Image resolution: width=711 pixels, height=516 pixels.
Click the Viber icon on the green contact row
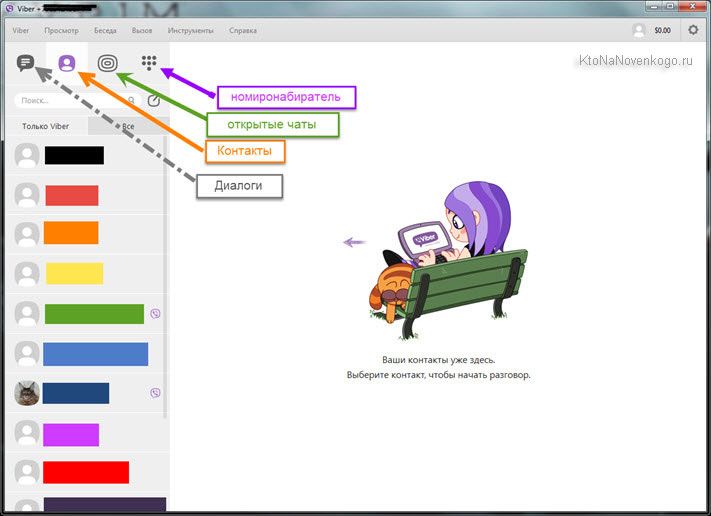155,313
